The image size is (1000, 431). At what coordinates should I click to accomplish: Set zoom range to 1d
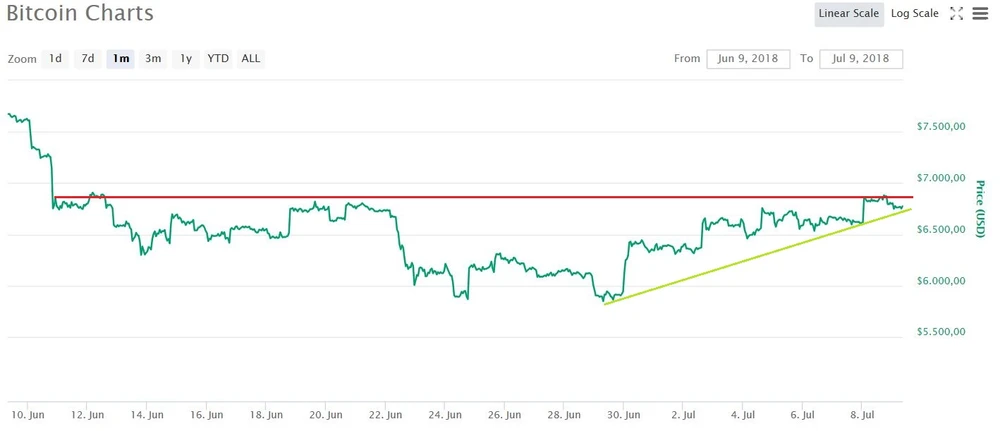tap(56, 59)
